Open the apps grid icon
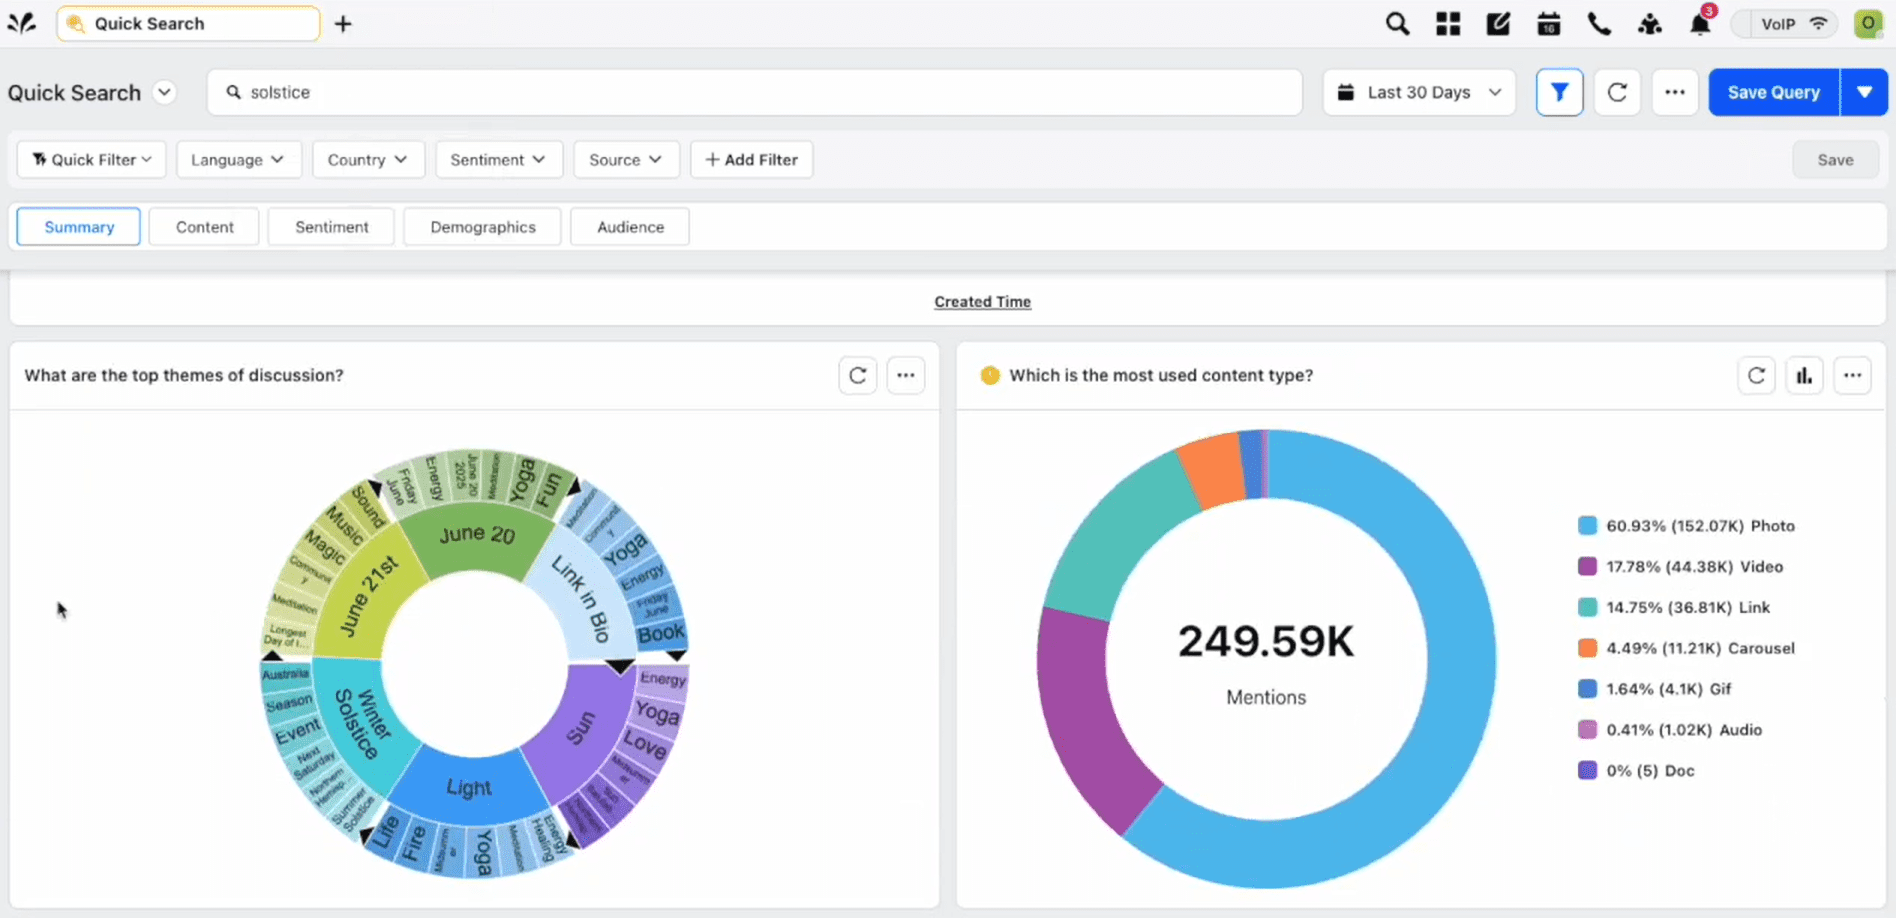The image size is (1896, 918). [x=1447, y=23]
